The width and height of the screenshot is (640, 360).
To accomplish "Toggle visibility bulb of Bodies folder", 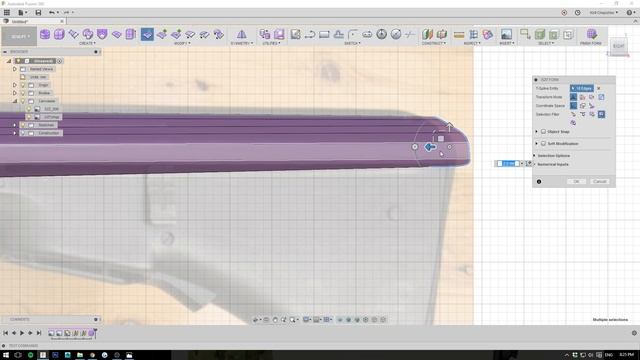I will [23, 93].
